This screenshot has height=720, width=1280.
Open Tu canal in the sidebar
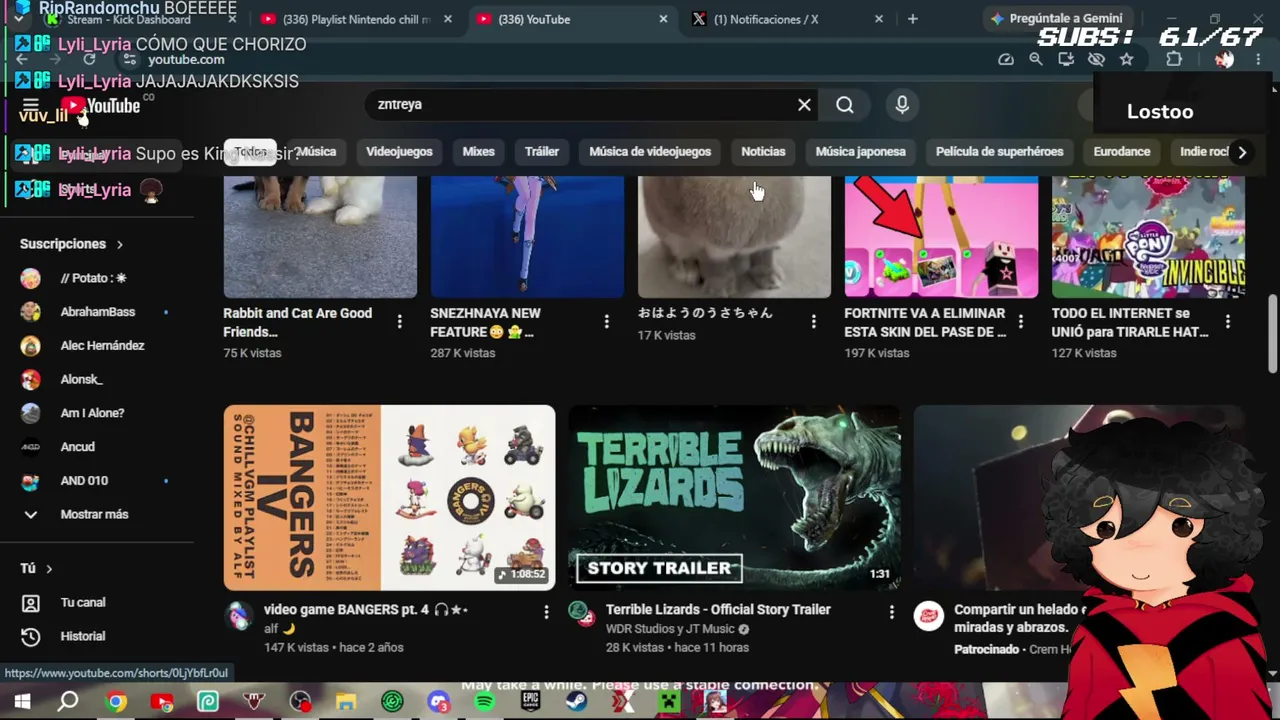(83, 602)
